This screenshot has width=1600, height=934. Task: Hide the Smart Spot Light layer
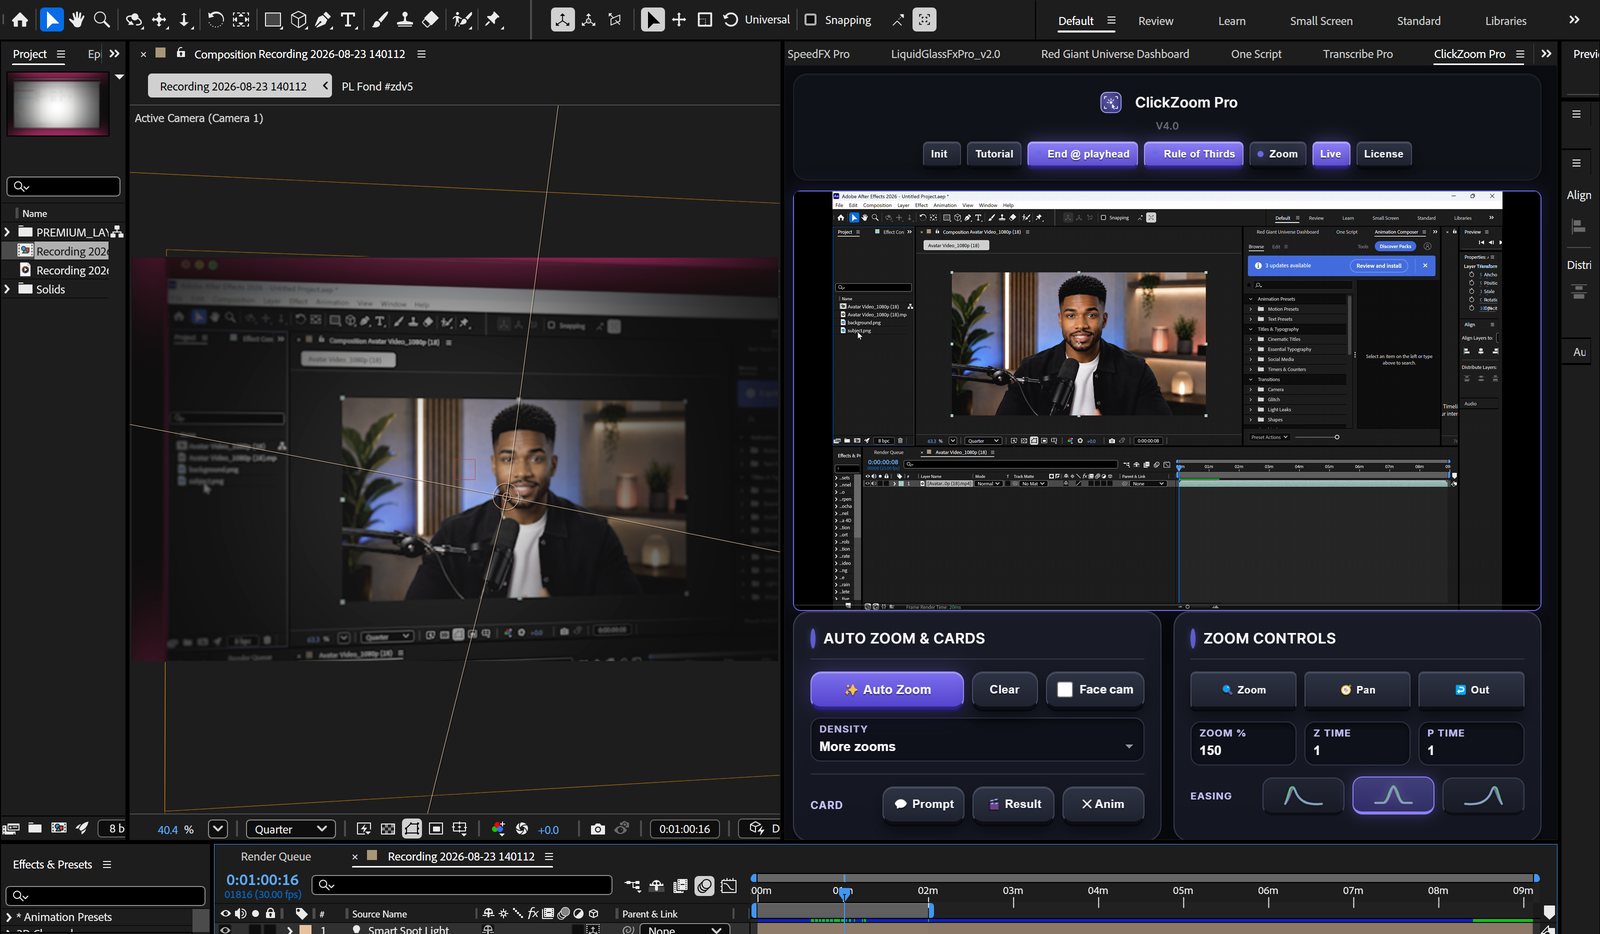(x=225, y=930)
